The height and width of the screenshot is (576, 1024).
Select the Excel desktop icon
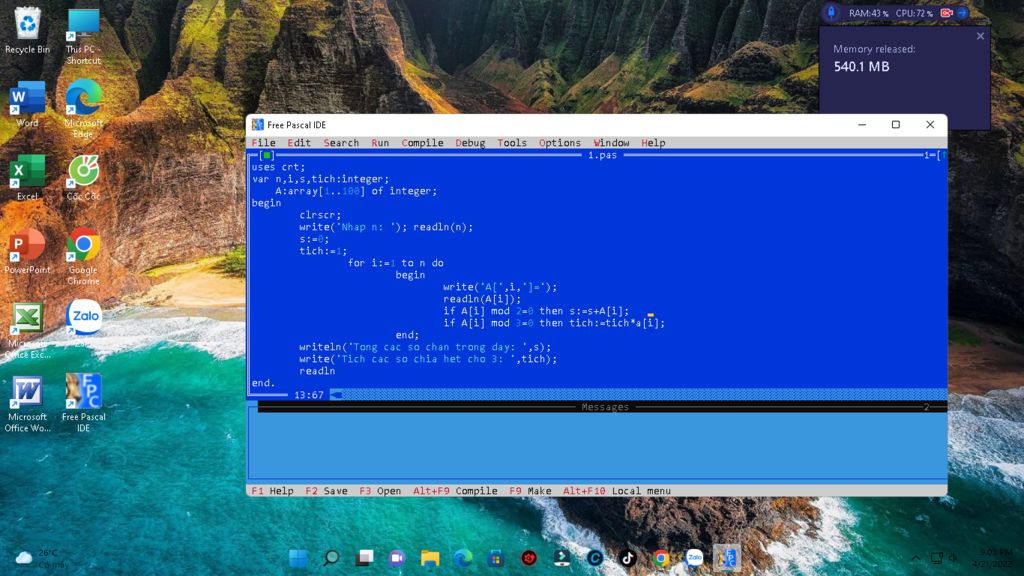click(x=27, y=178)
